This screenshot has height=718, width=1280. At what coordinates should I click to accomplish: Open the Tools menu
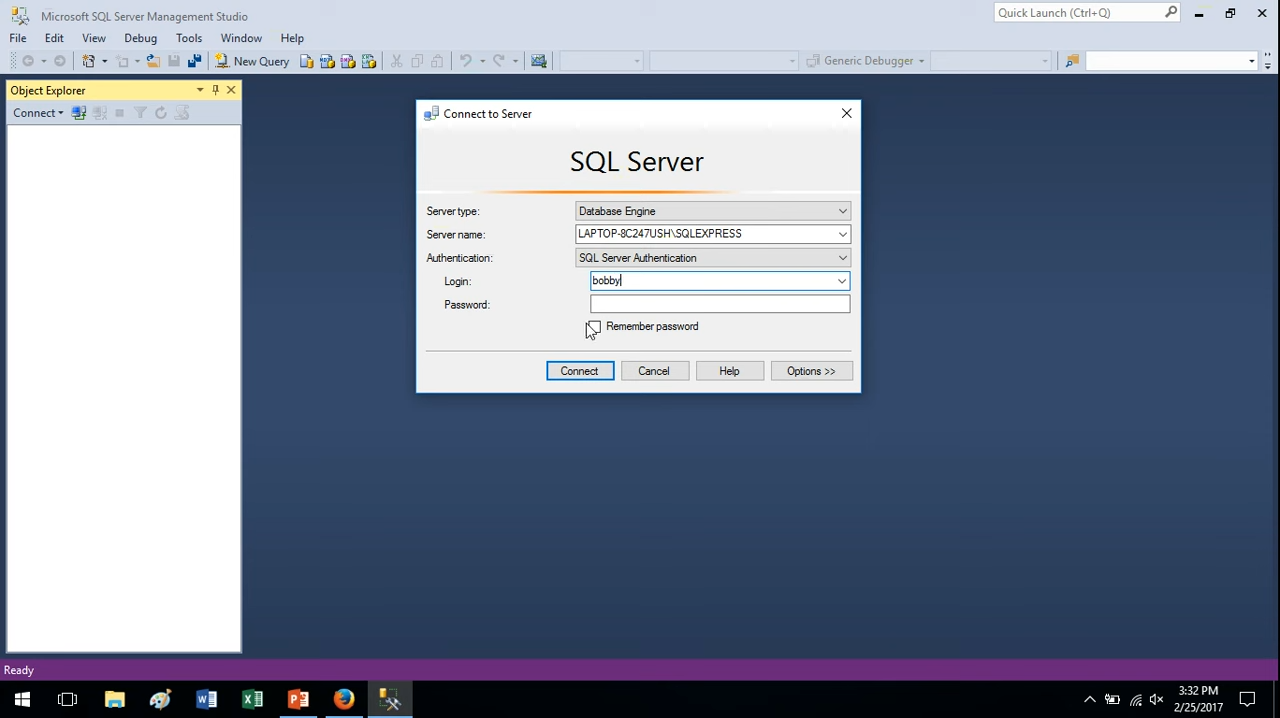click(x=189, y=38)
